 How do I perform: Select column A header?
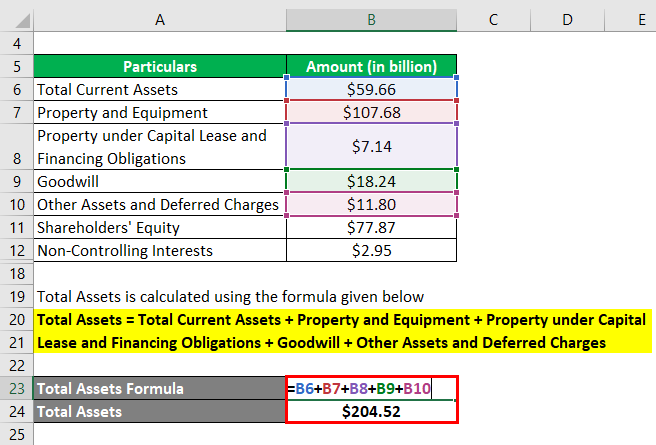(160, 20)
